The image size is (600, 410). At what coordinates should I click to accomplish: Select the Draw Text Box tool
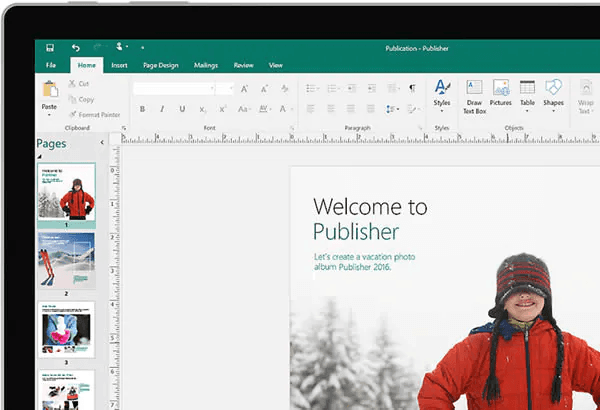click(474, 97)
